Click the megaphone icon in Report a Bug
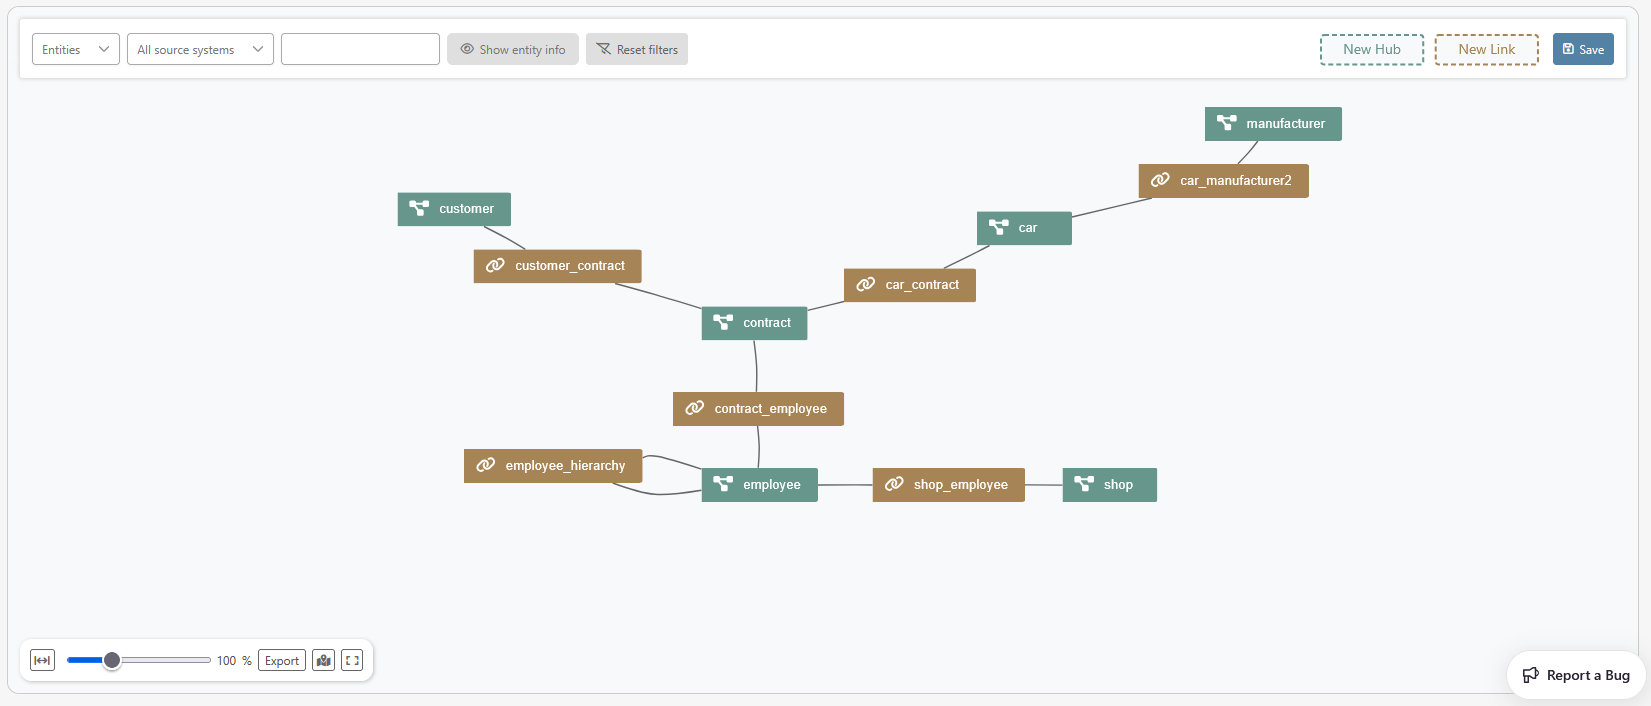This screenshot has height=706, width=1651. click(1530, 675)
